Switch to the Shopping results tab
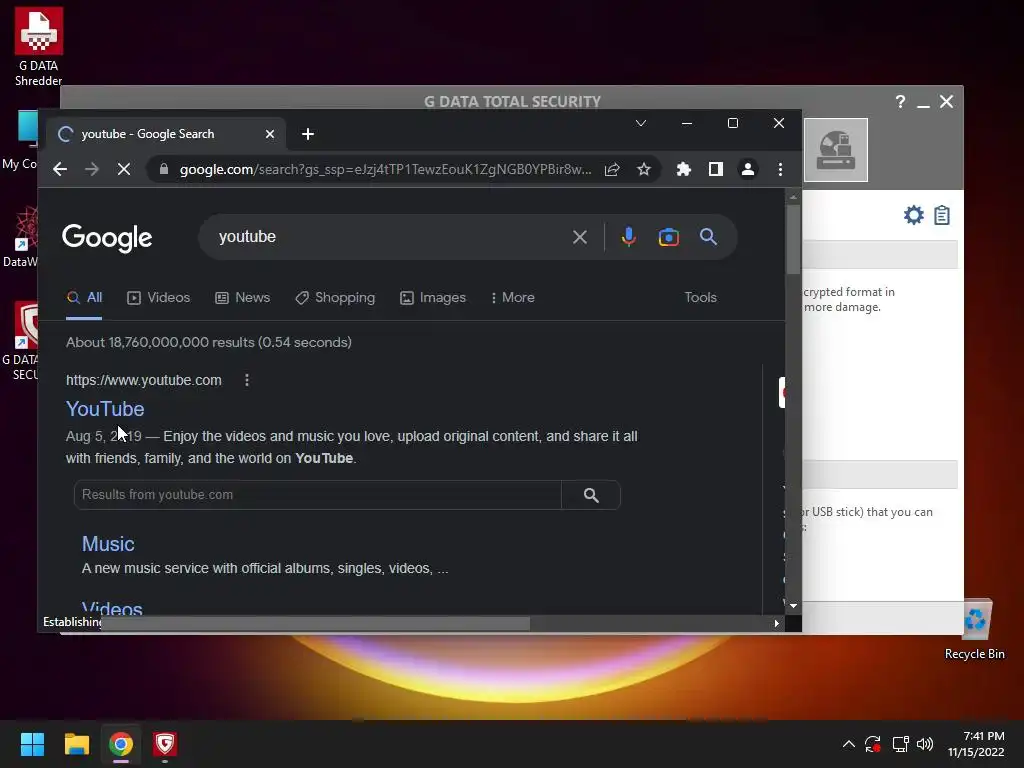This screenshot has width=1024, height=768. coord(335,298)
